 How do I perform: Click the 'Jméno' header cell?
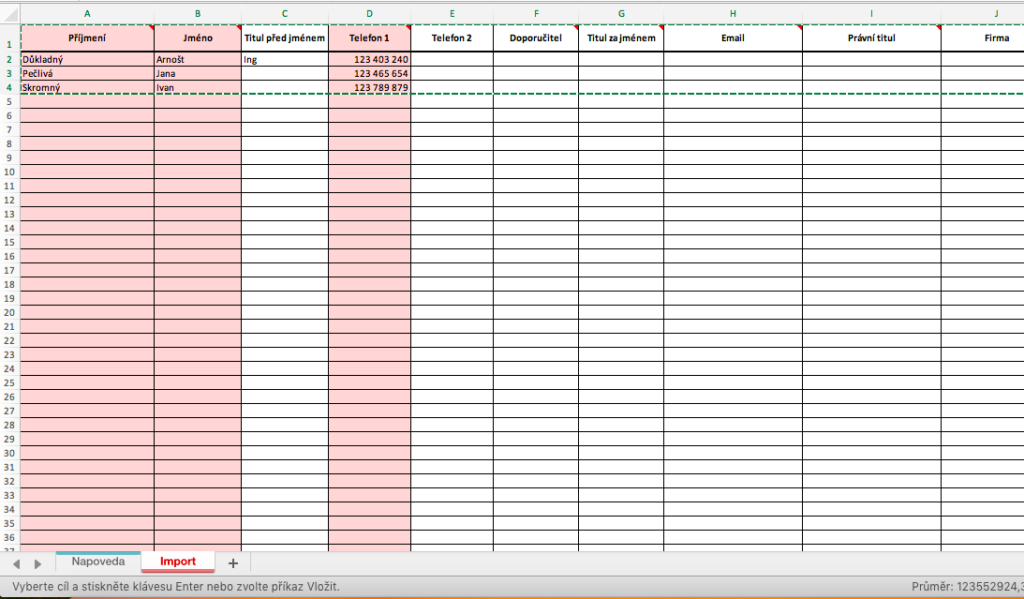tap(198, 38)
